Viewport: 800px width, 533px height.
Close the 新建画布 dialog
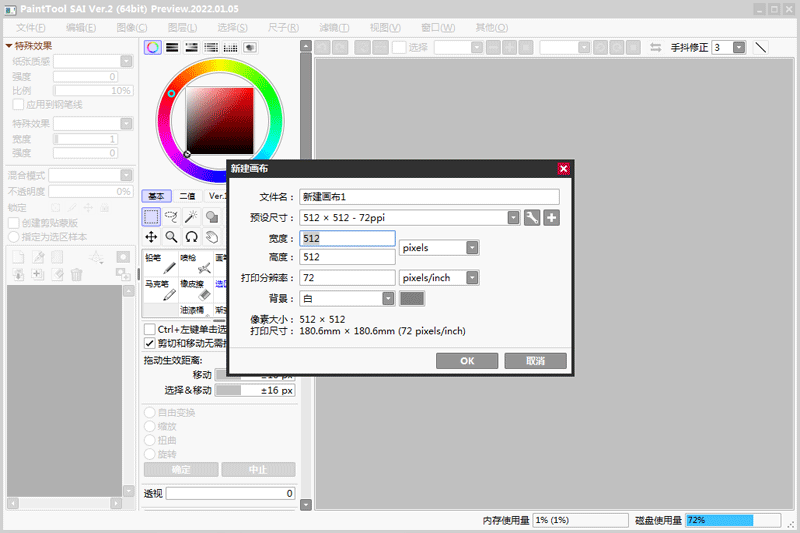tap(563, 169)
